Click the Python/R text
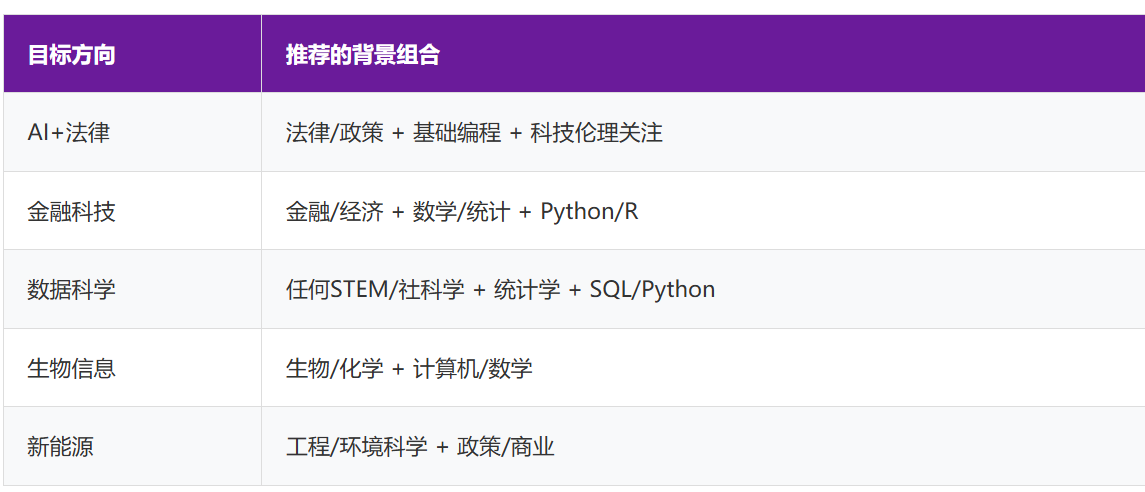The image size is (1145, 492). [589, 211]
